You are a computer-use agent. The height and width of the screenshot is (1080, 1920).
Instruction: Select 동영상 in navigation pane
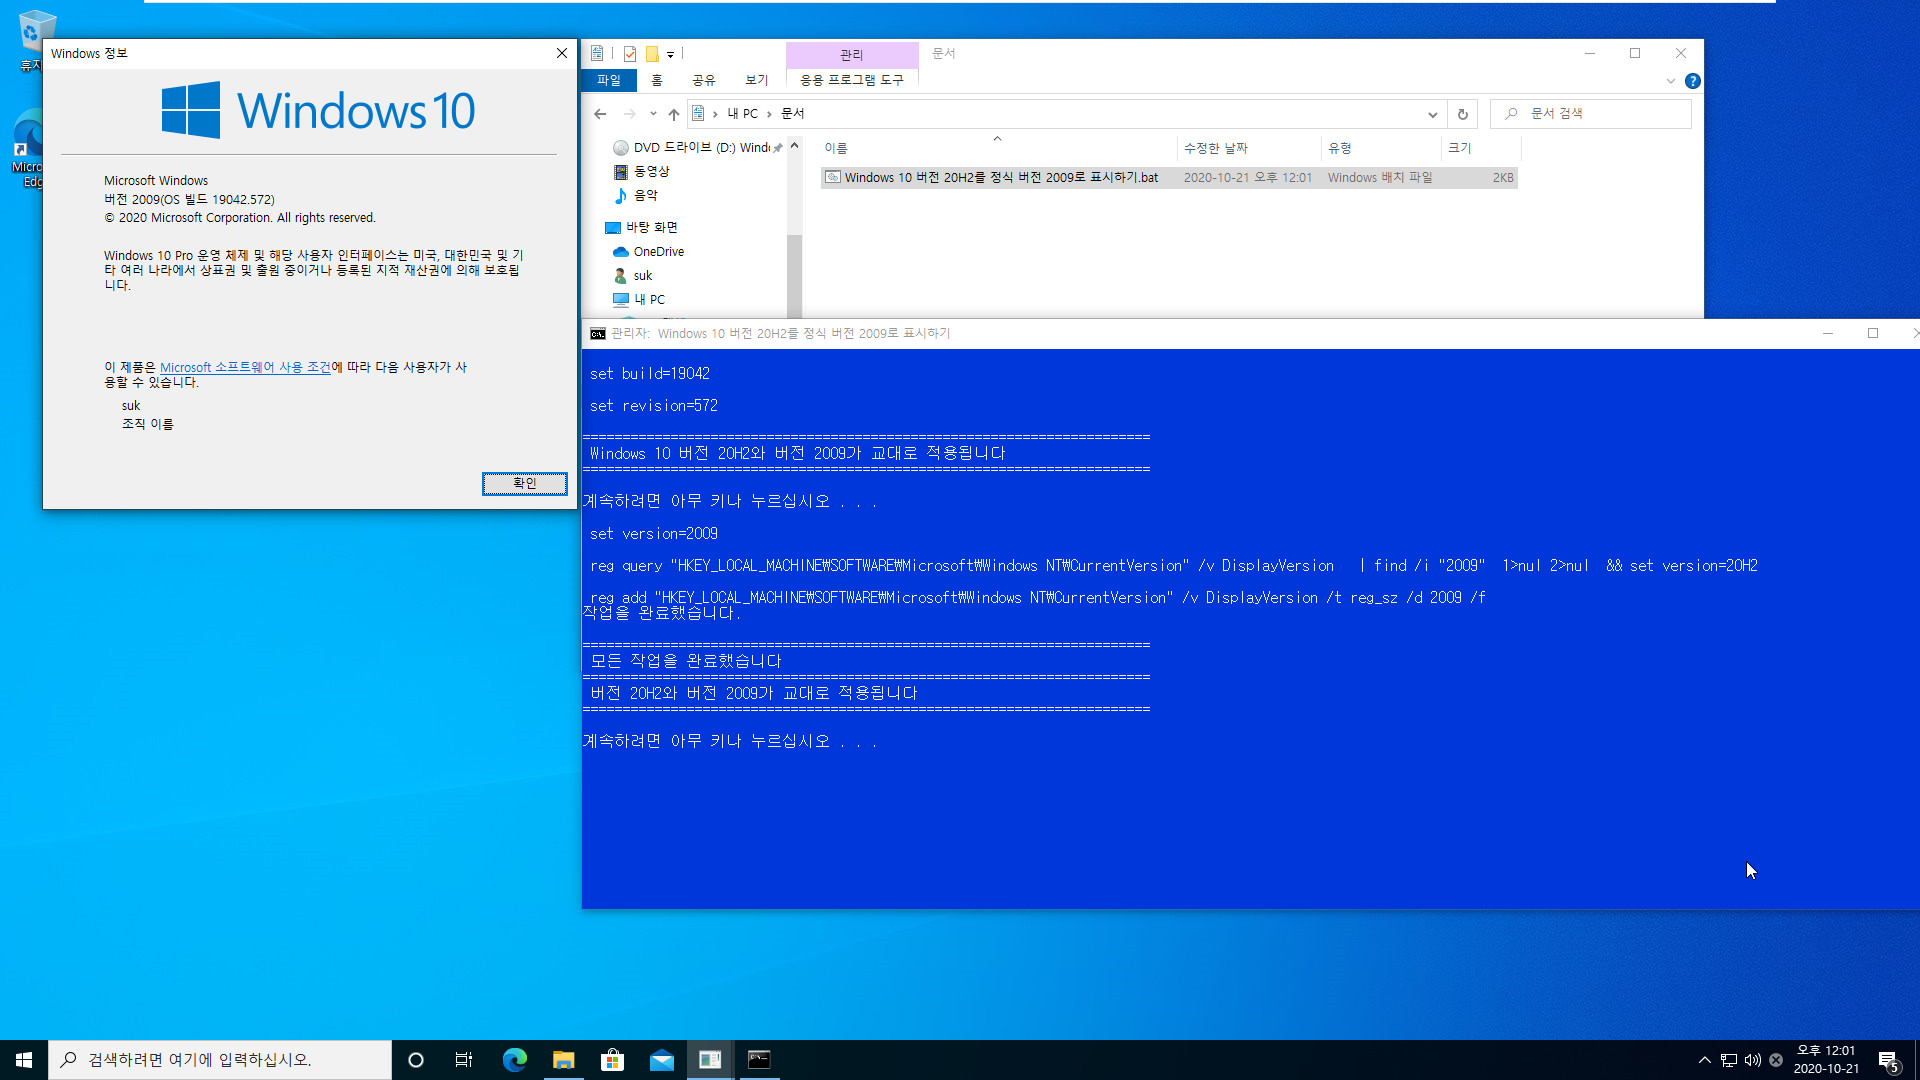pyautogui.click(x=640, y=172)
